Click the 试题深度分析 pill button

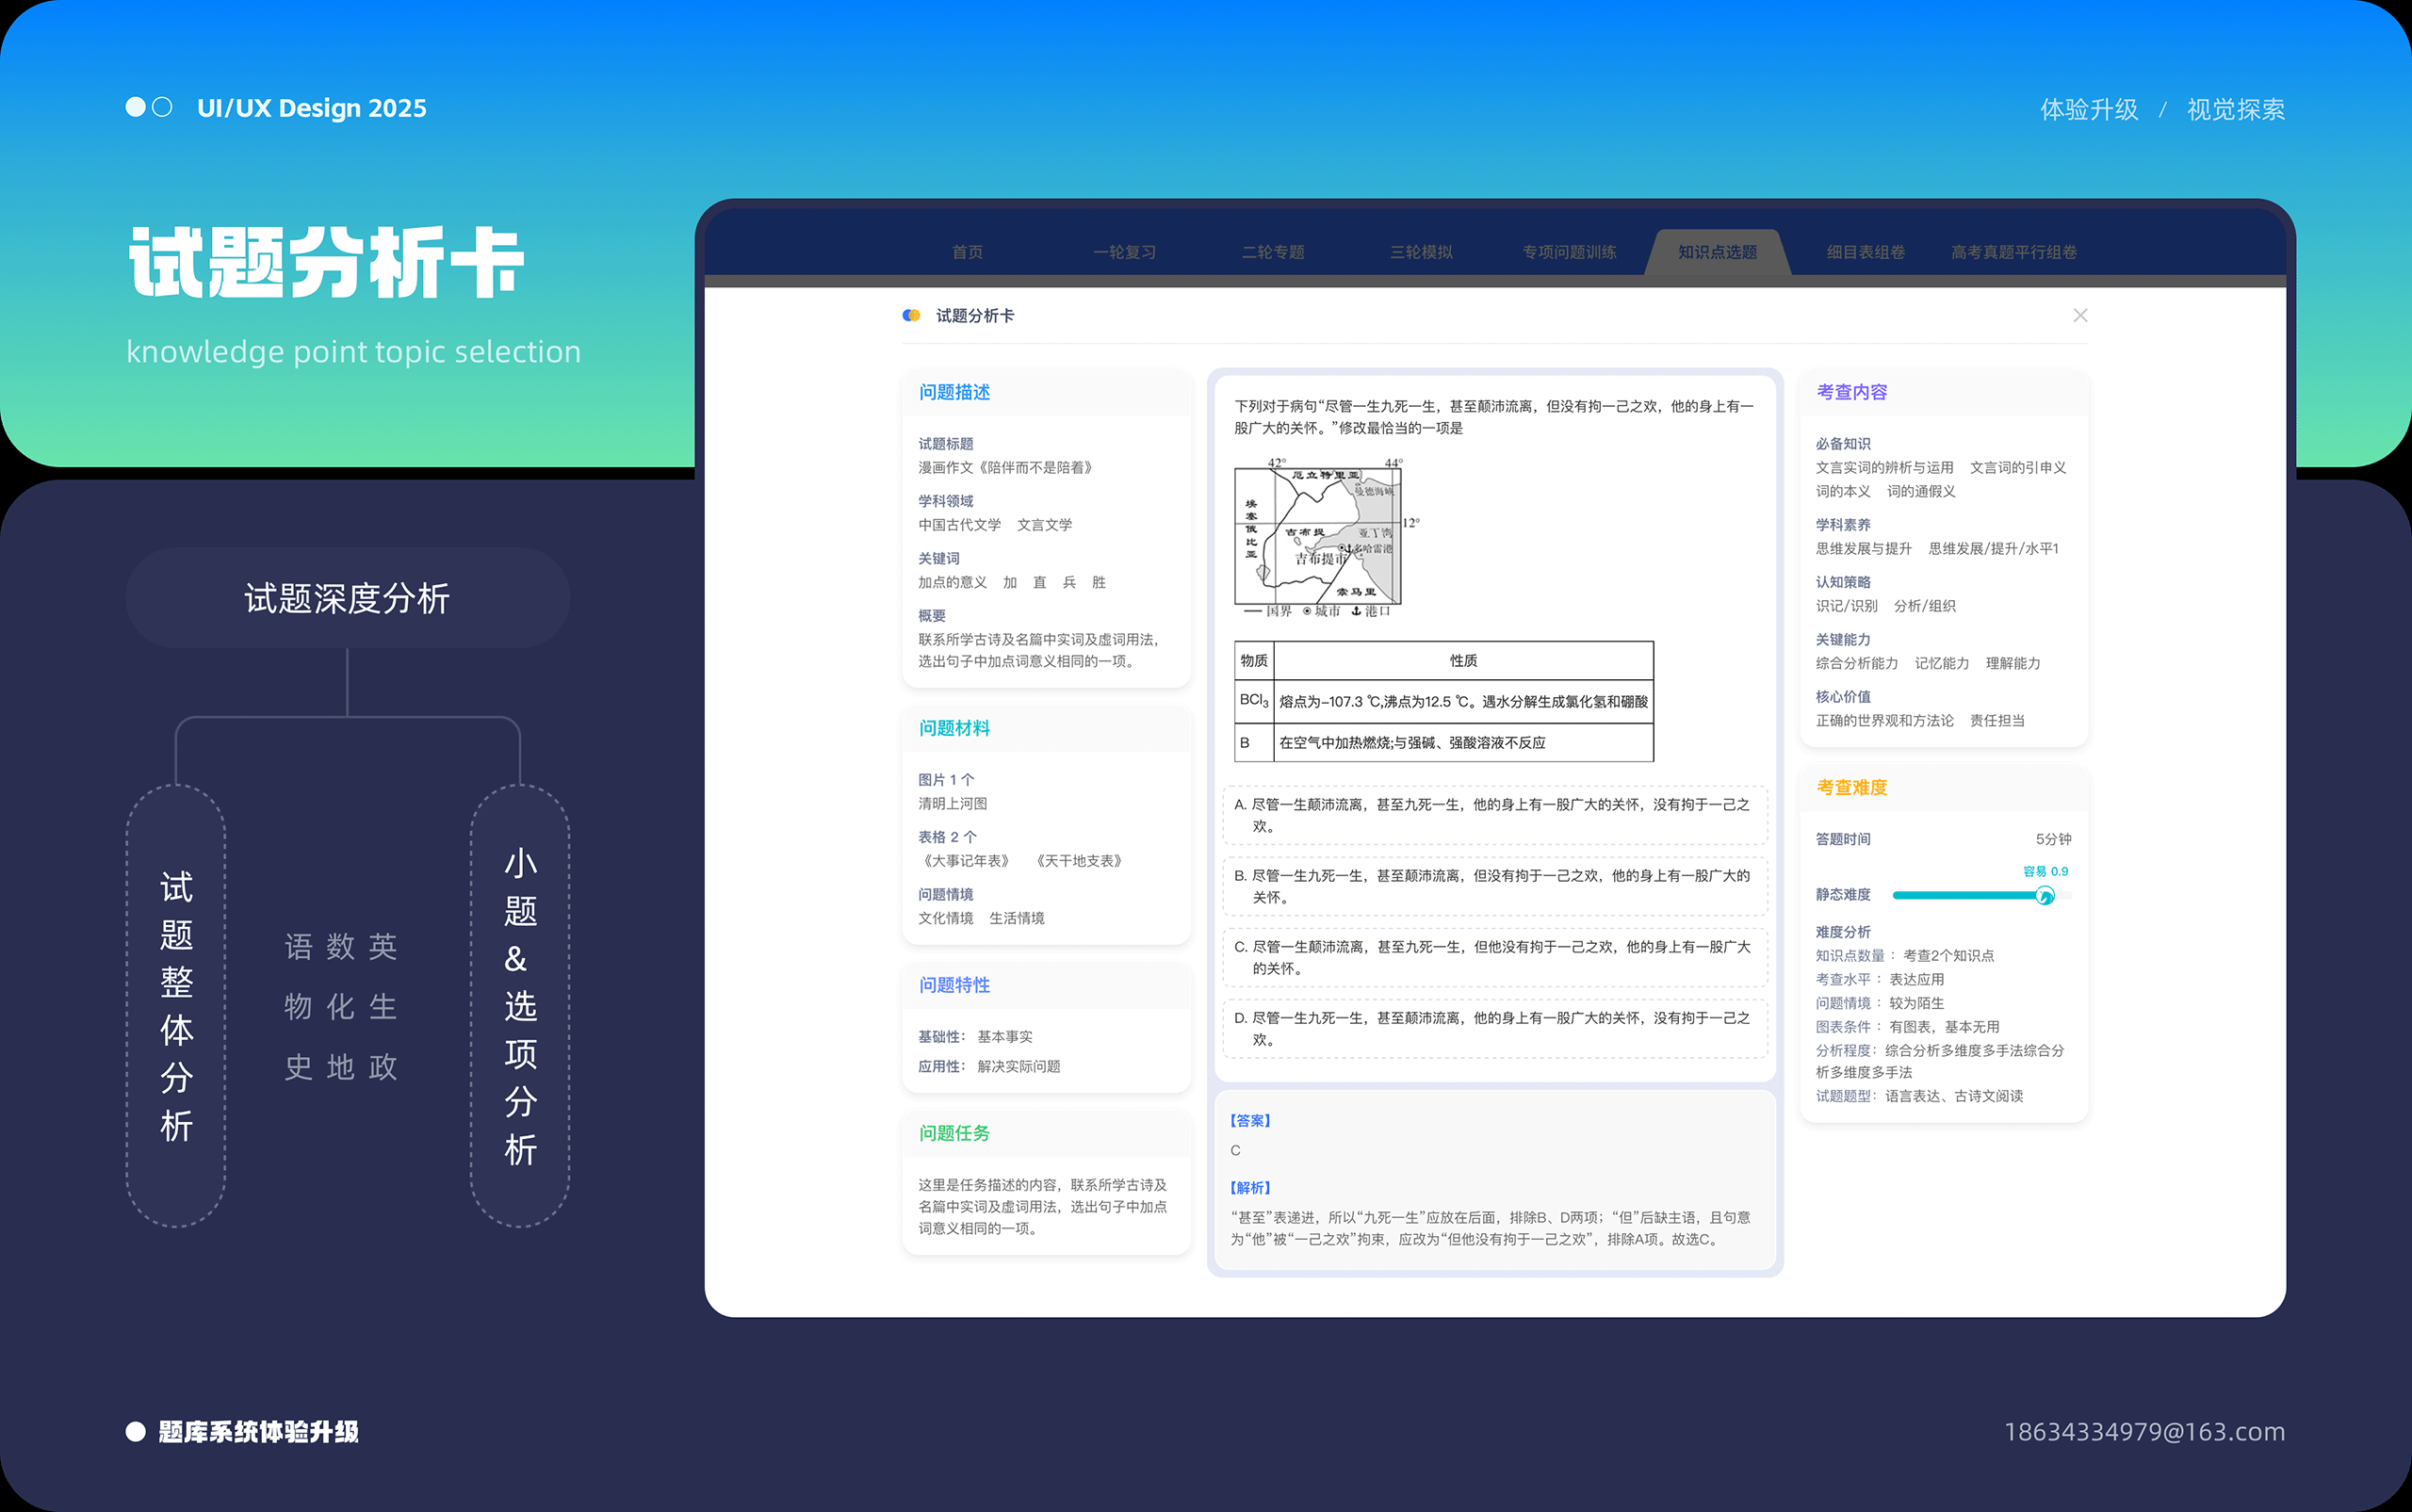347,598
